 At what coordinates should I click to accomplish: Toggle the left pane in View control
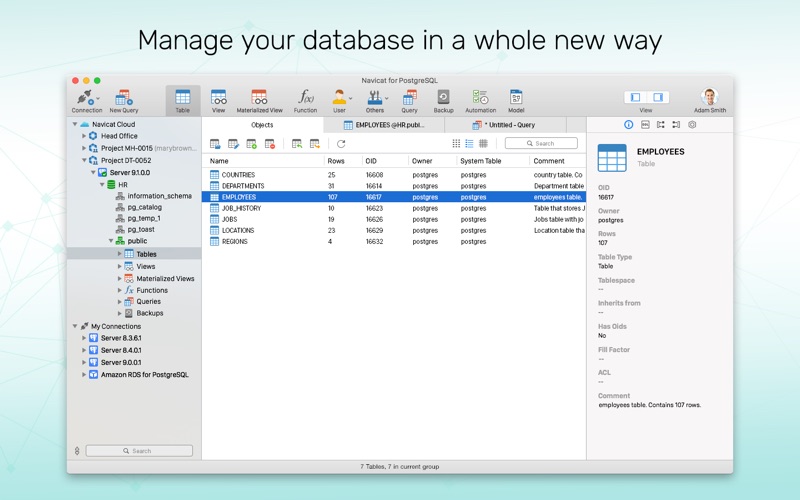[x=634, y=97]
